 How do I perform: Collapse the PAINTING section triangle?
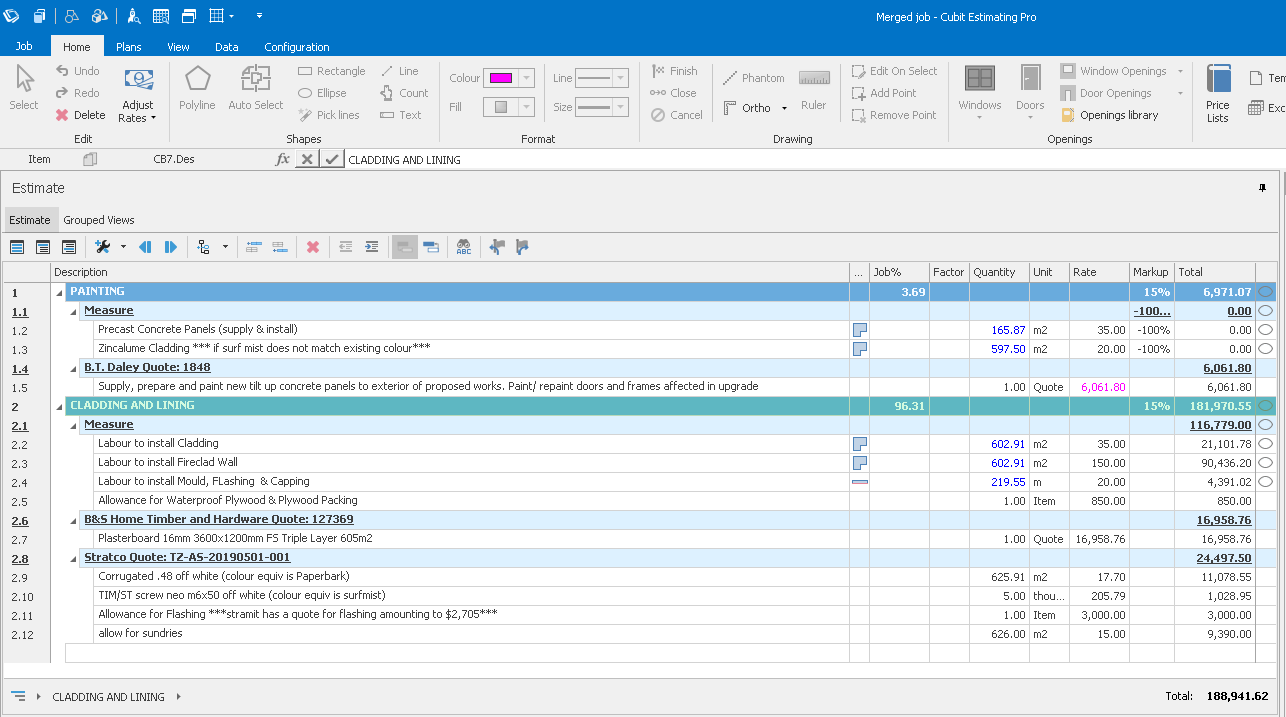click(x=59, y=292)
